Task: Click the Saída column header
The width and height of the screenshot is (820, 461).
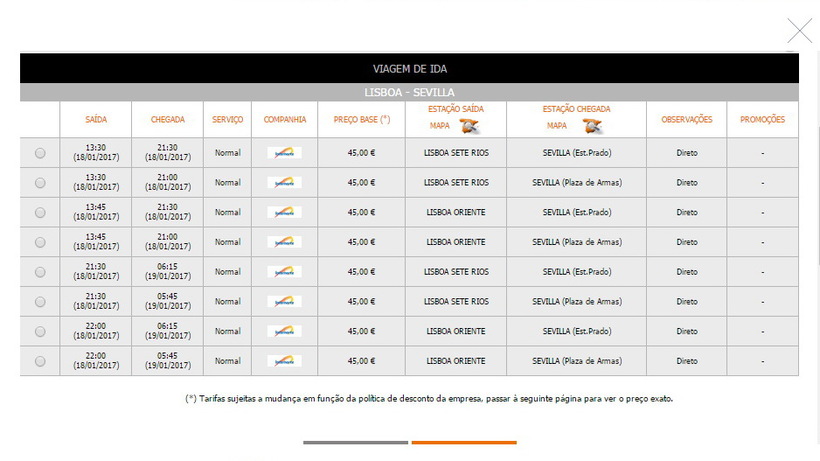Action: [x=96, y=120]
